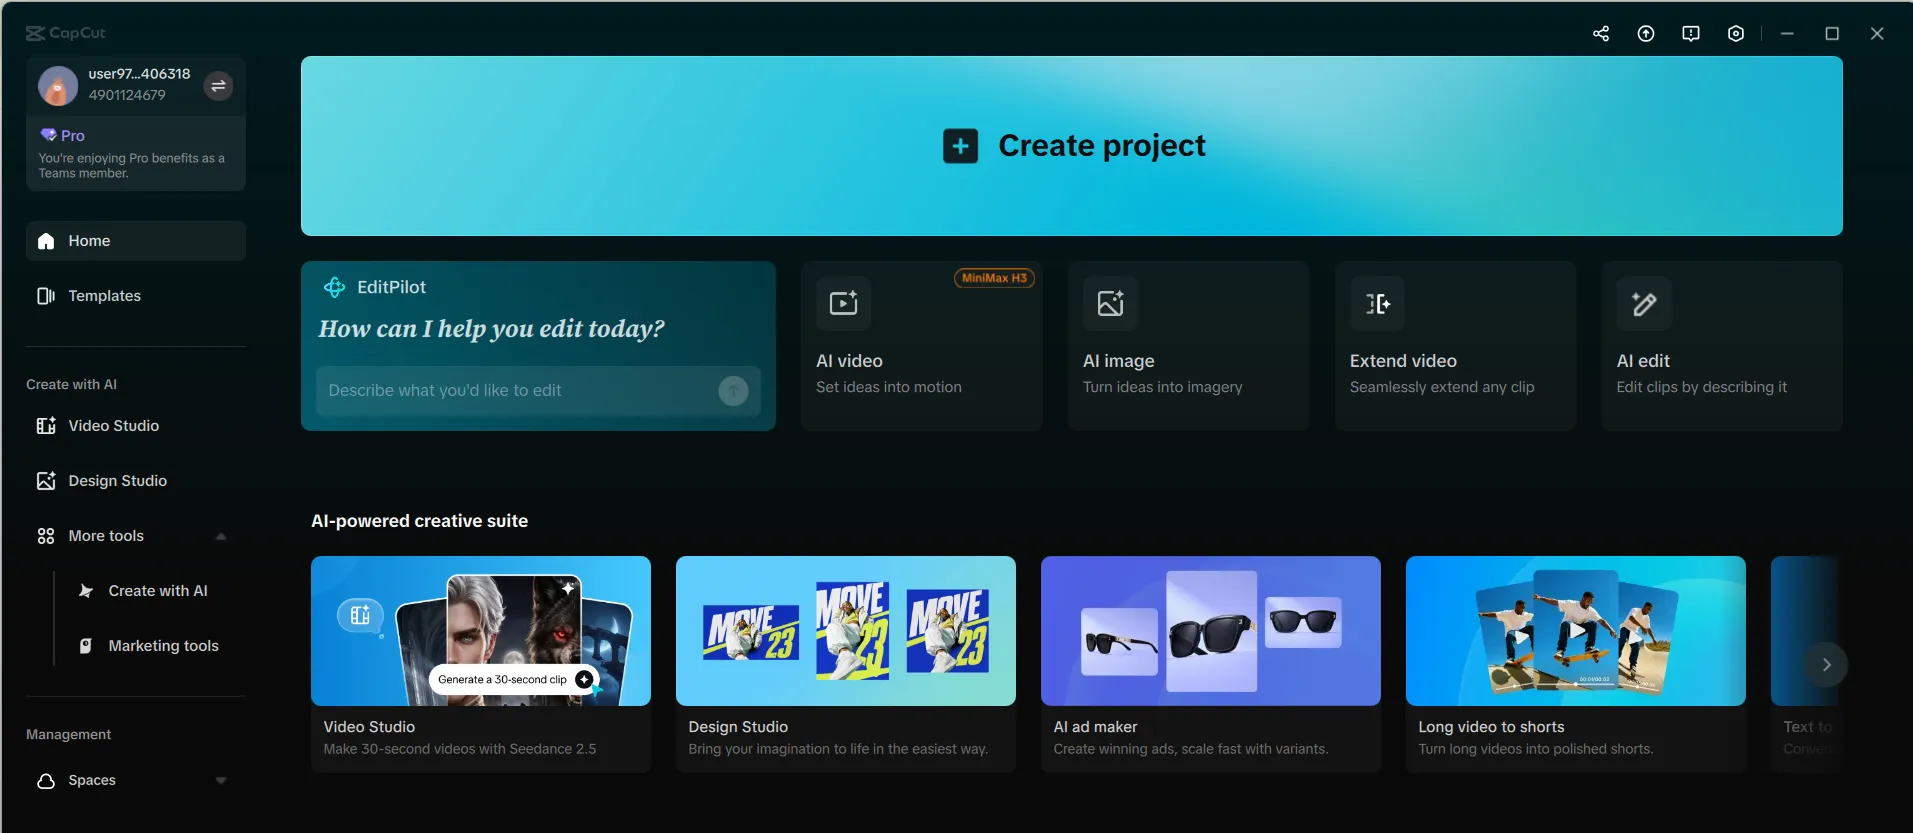Click the Video Studio sidebar icon

46,426
